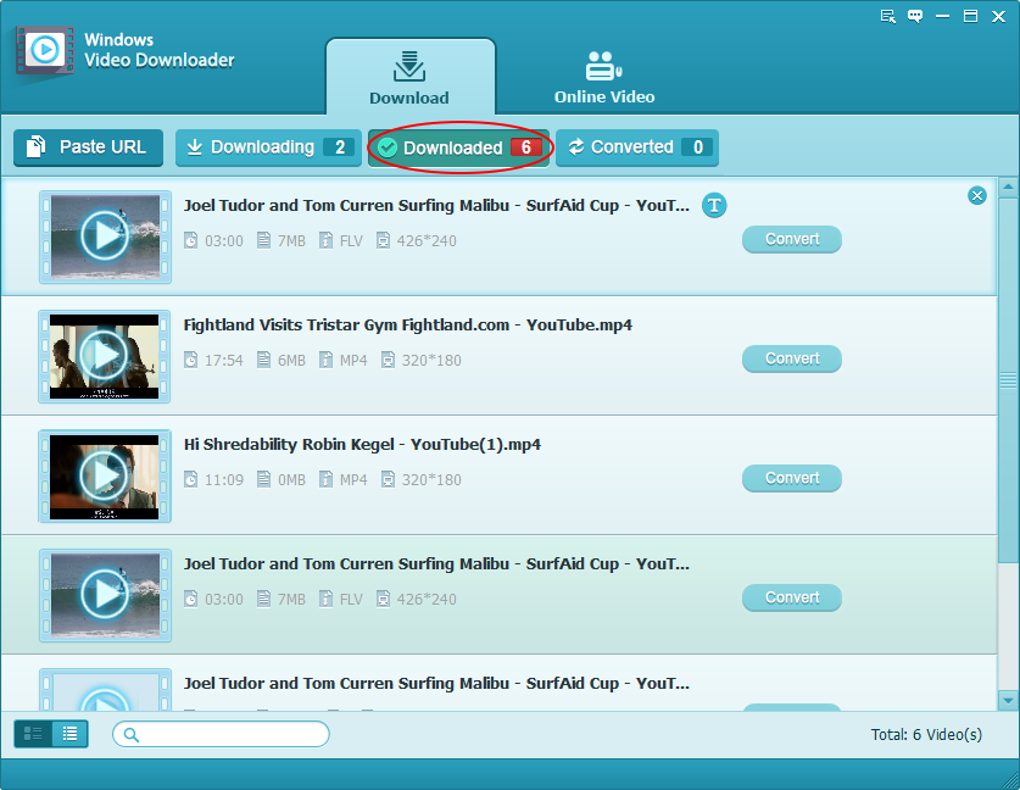Image resolution: width=1020 pixels, height=790 pixels.
Task: Select the Download tab
Action: tap(410, 77)
